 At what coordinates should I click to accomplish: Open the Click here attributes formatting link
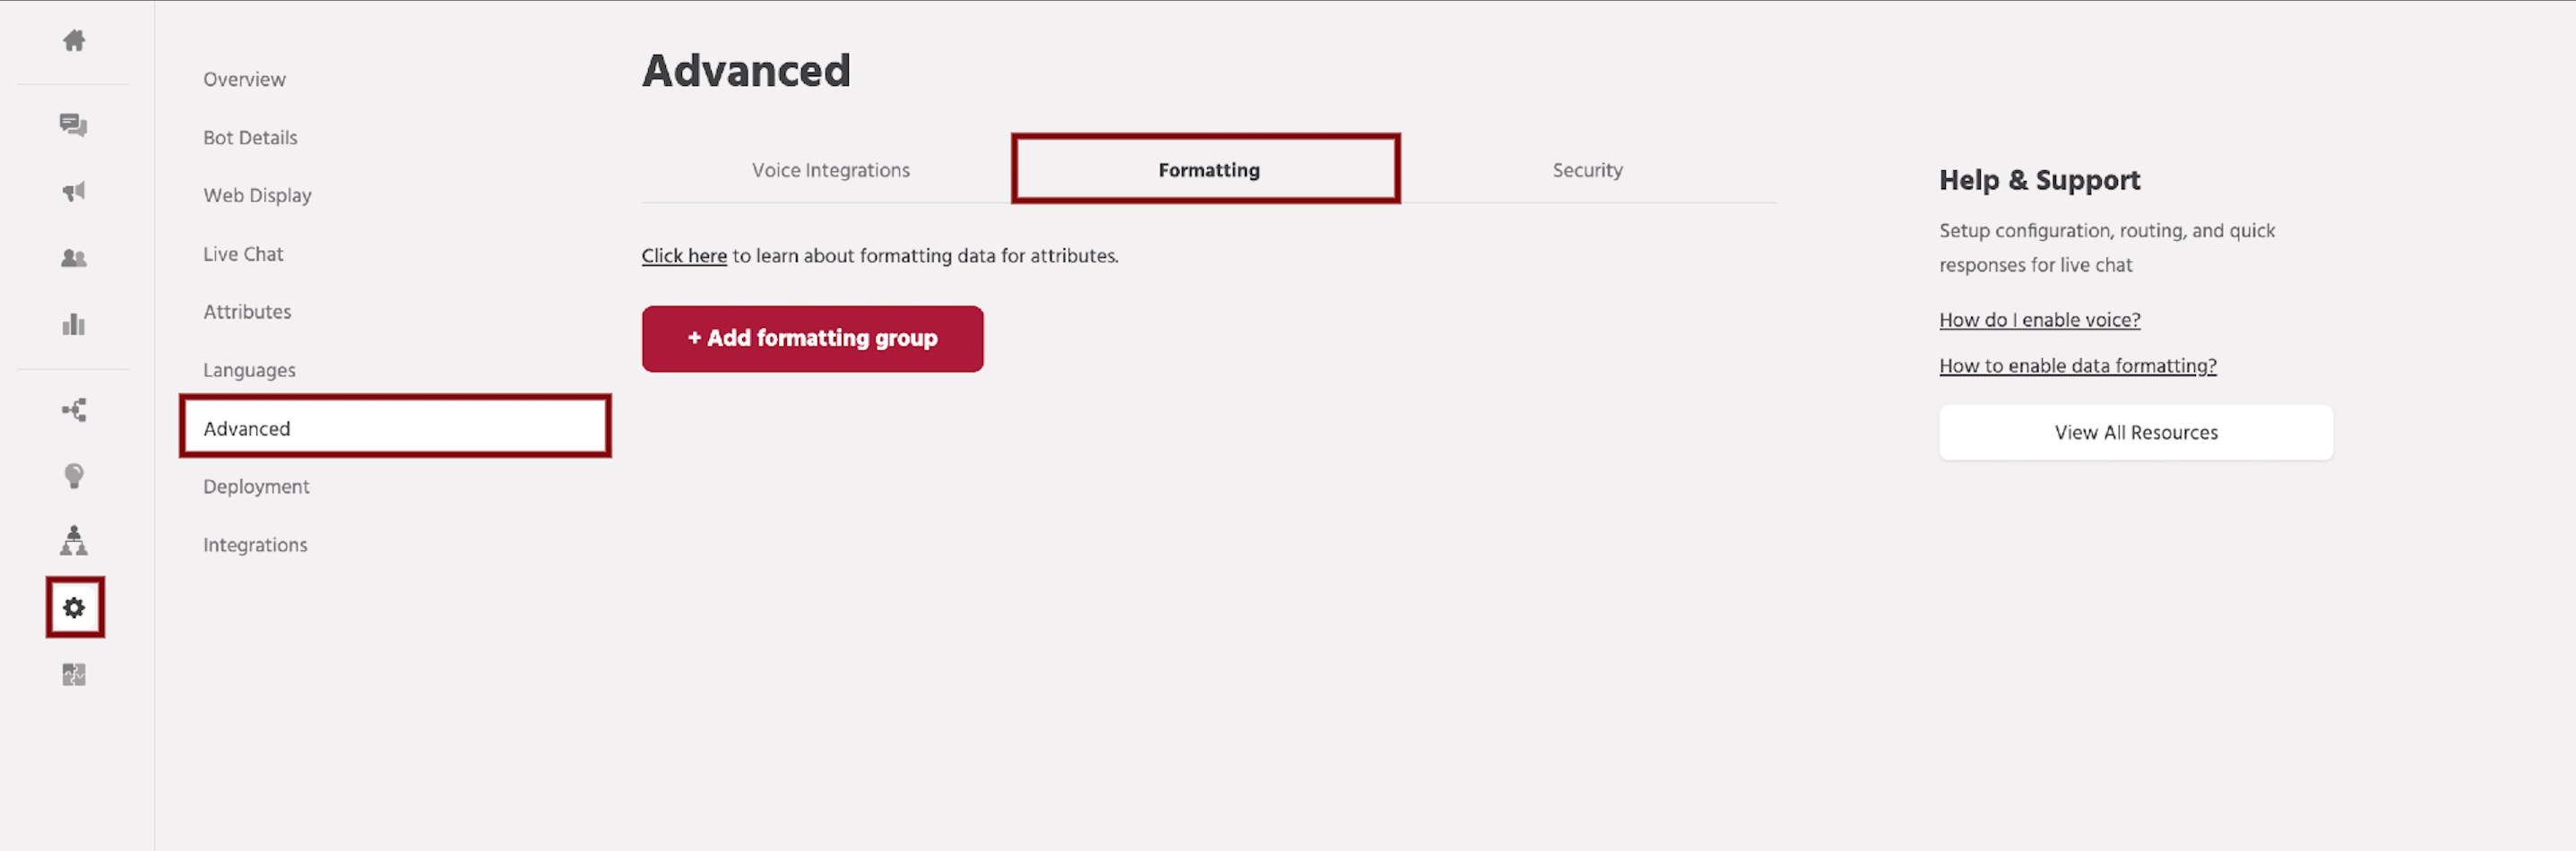(684, 255)
